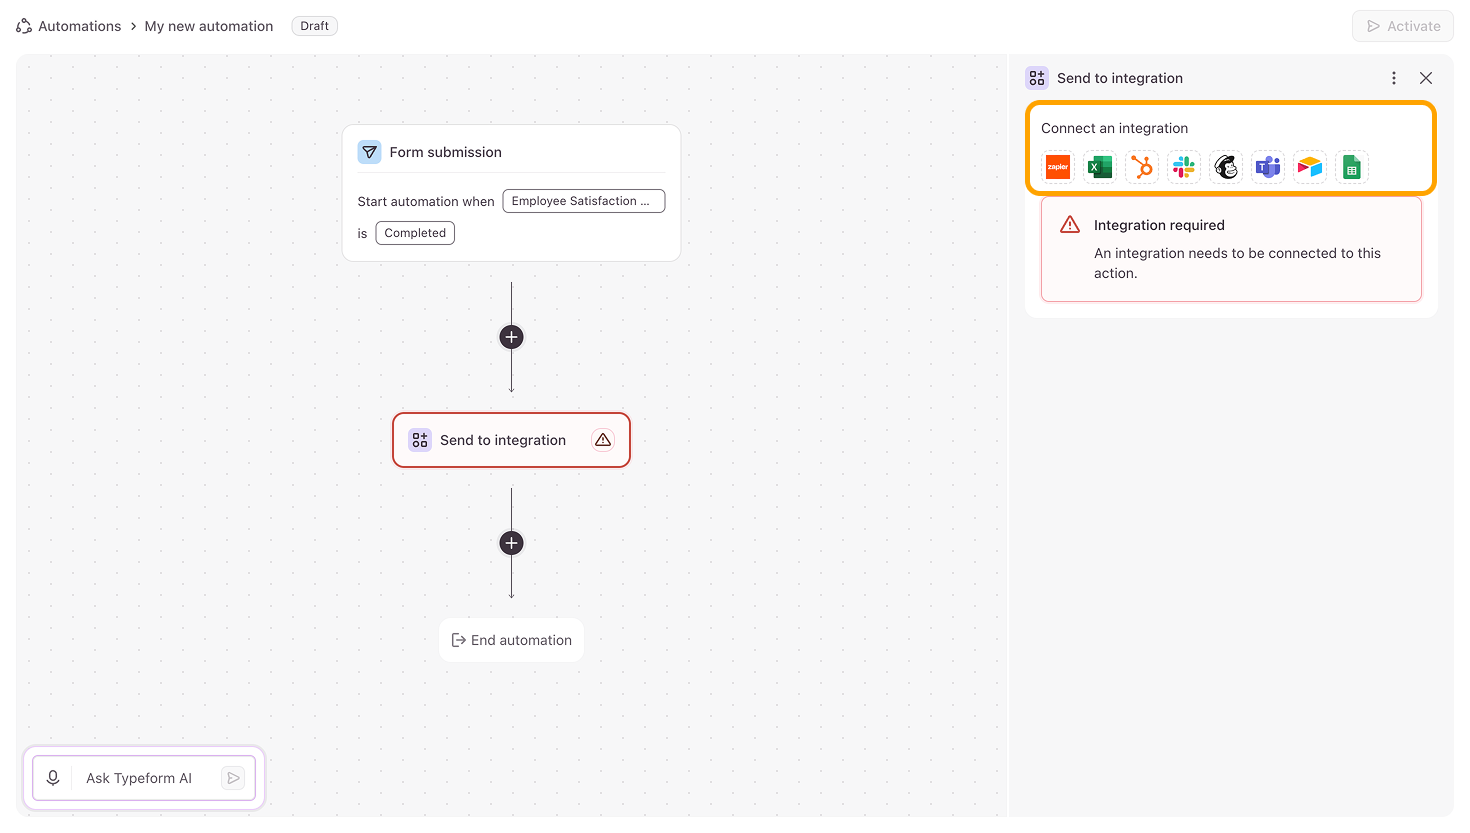Select the Microsoft Teams integration icon
Viewport: 1470px width, 833px height.
coord(1268,167)
